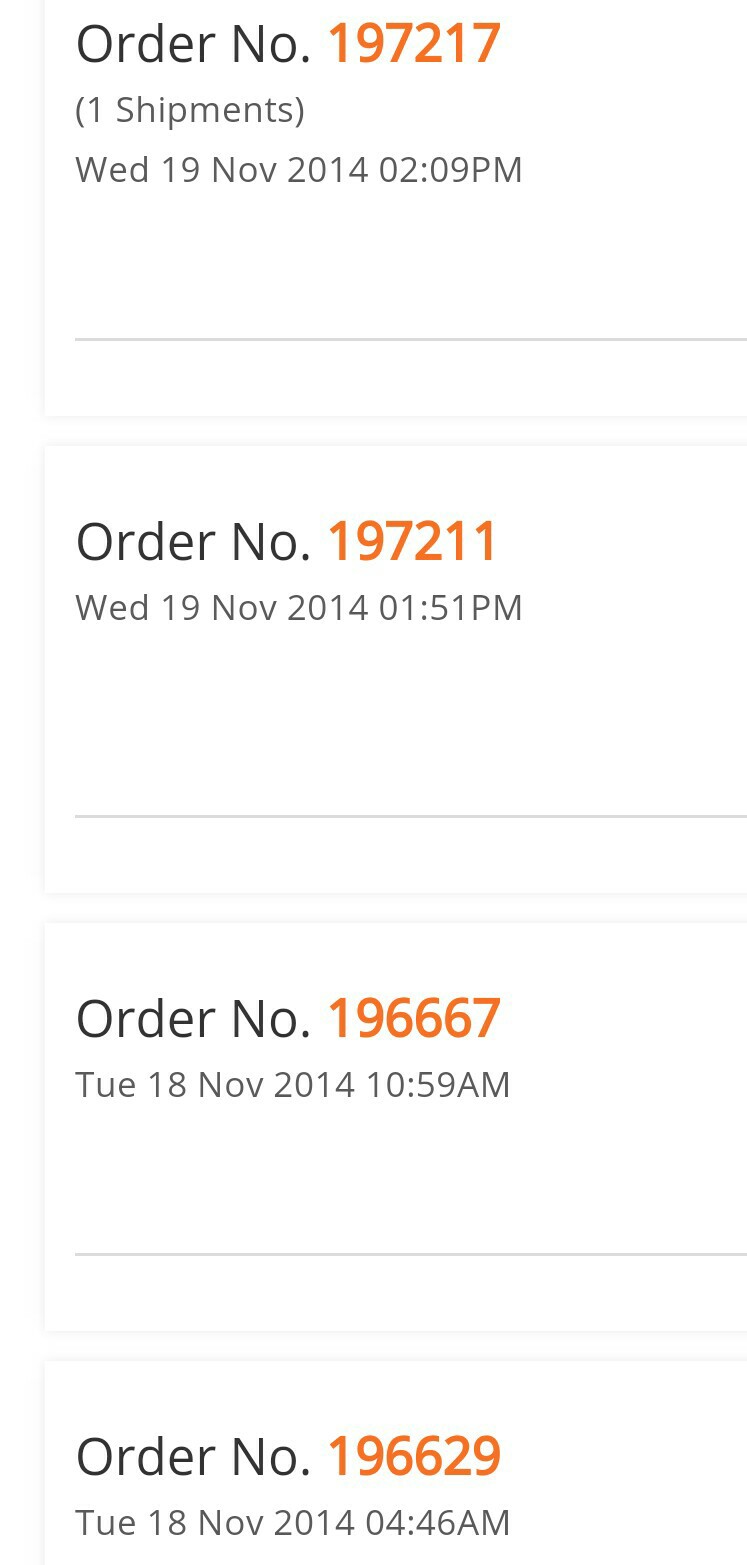Open order number 196629
Screen dimensions: 747x1565
click(x=413, y=1456)
